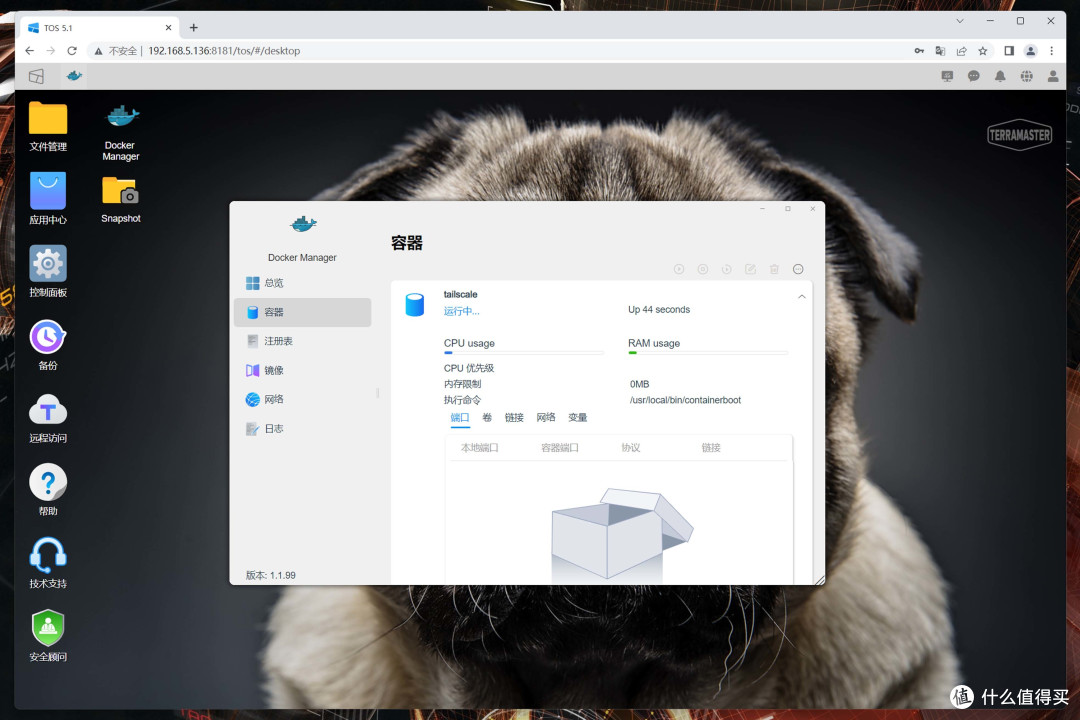
Task: Click the browser address bar URL
Action: [224, 51]
